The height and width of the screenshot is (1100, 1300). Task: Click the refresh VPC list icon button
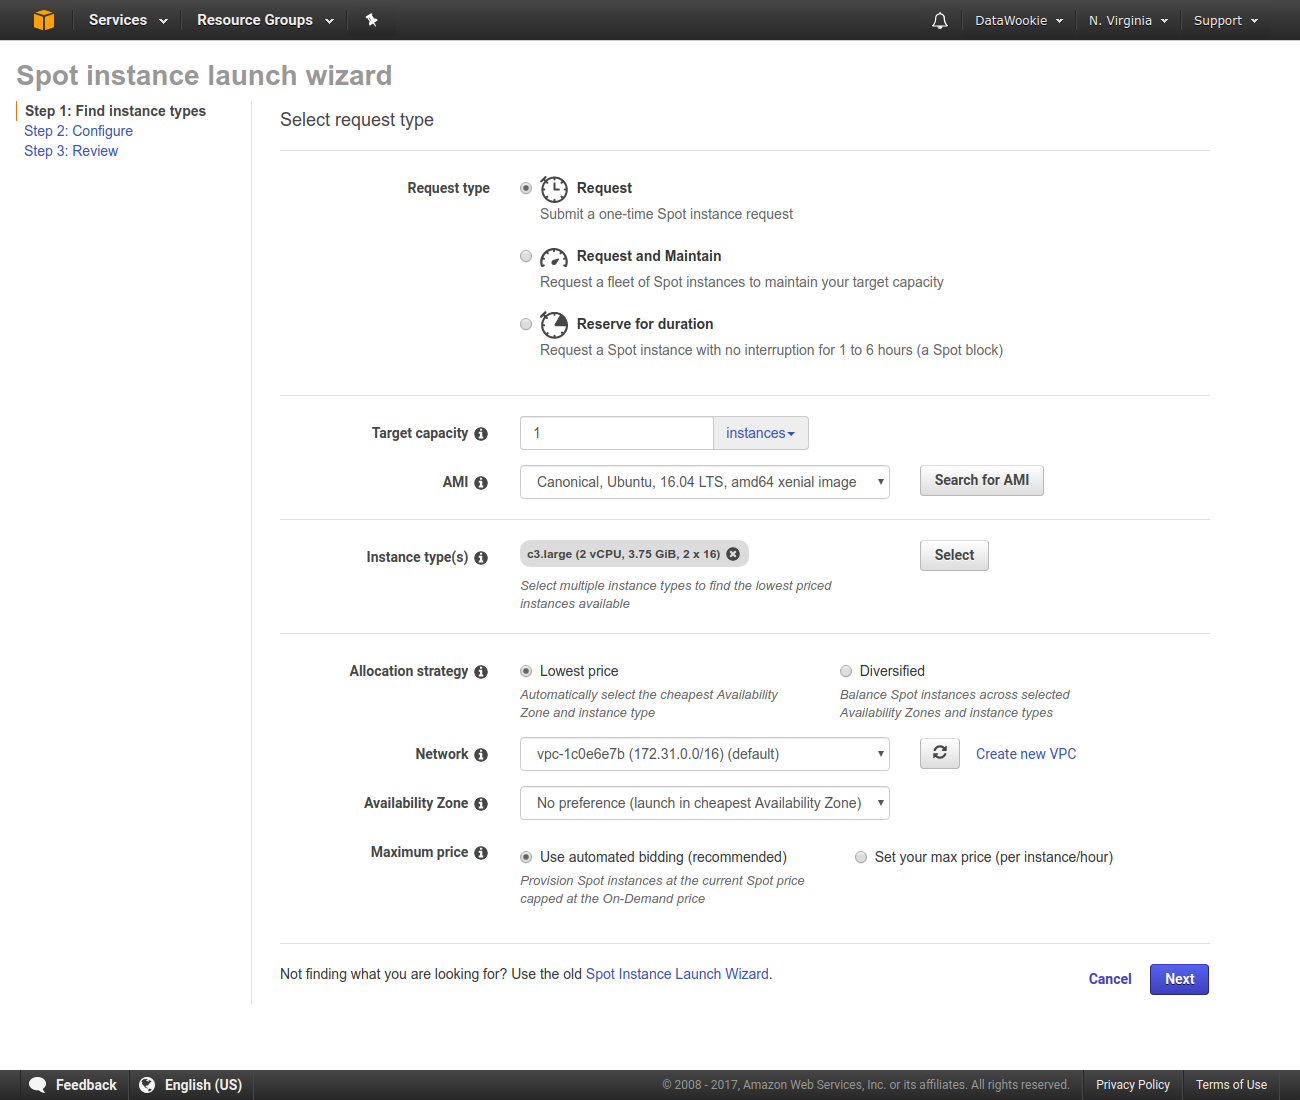[x=939, y=753]
